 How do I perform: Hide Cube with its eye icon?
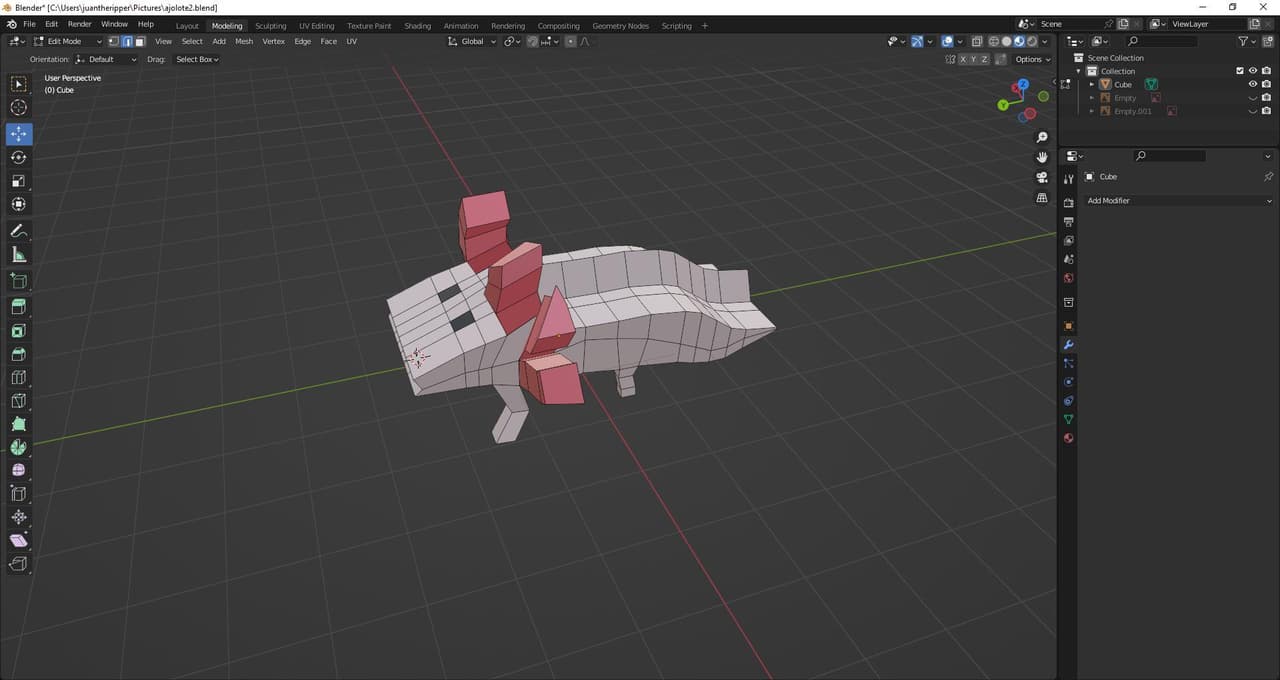(1252, 84)
